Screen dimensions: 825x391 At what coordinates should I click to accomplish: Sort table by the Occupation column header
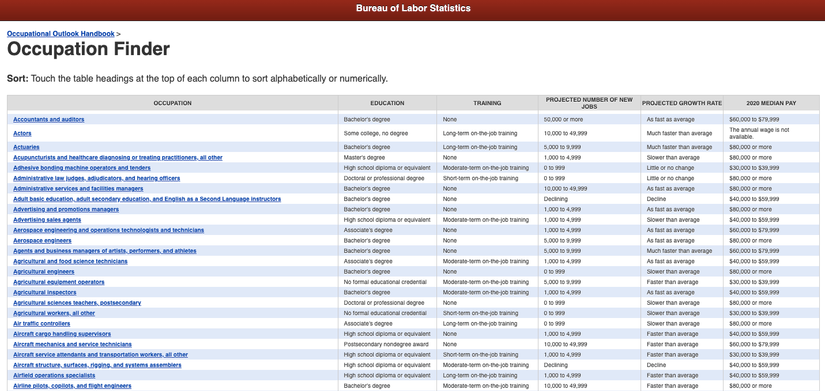[x=173, y=103]
